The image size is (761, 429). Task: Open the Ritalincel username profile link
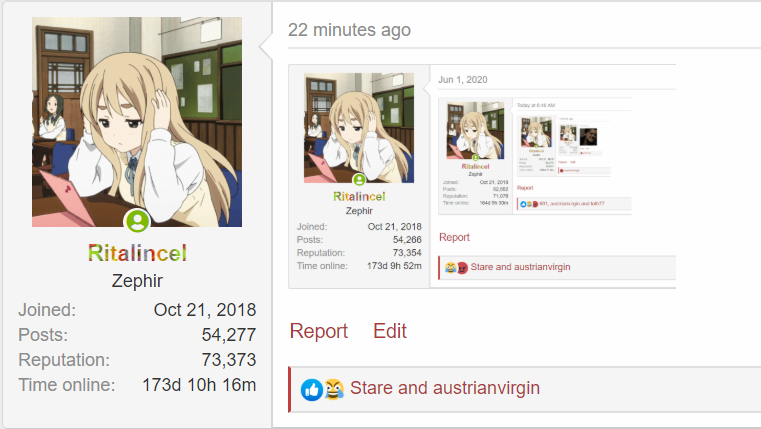pyautogui.click(x=137, y=253)
